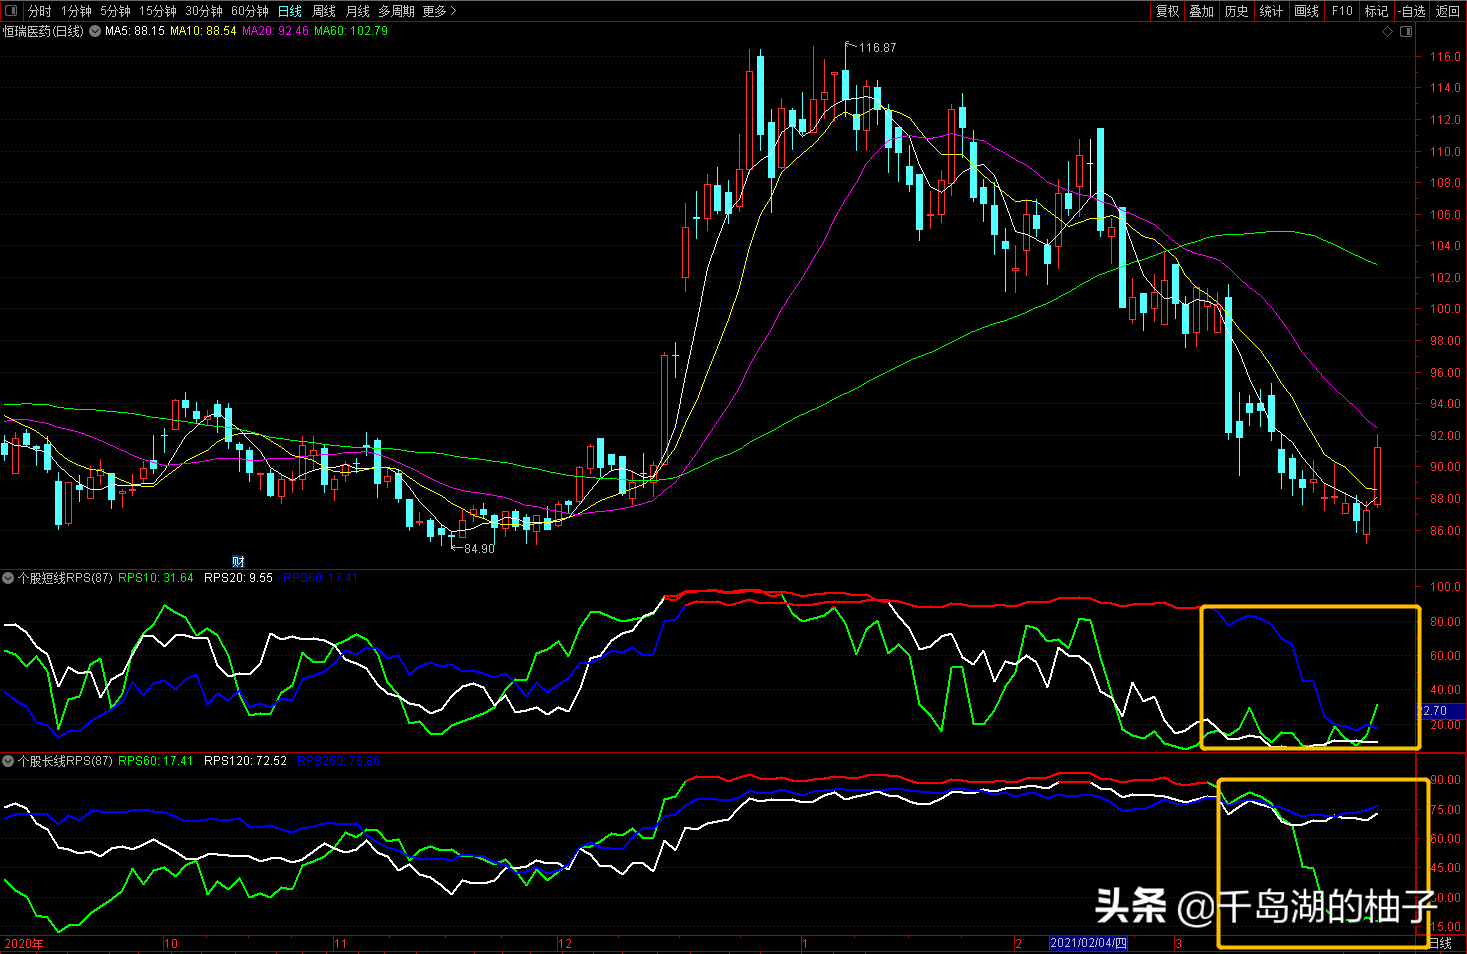This screenshot has width=1467, height=954.
Task: Click the RPS60: 17.41 label in long-term panel
Action: coord(156,761)
